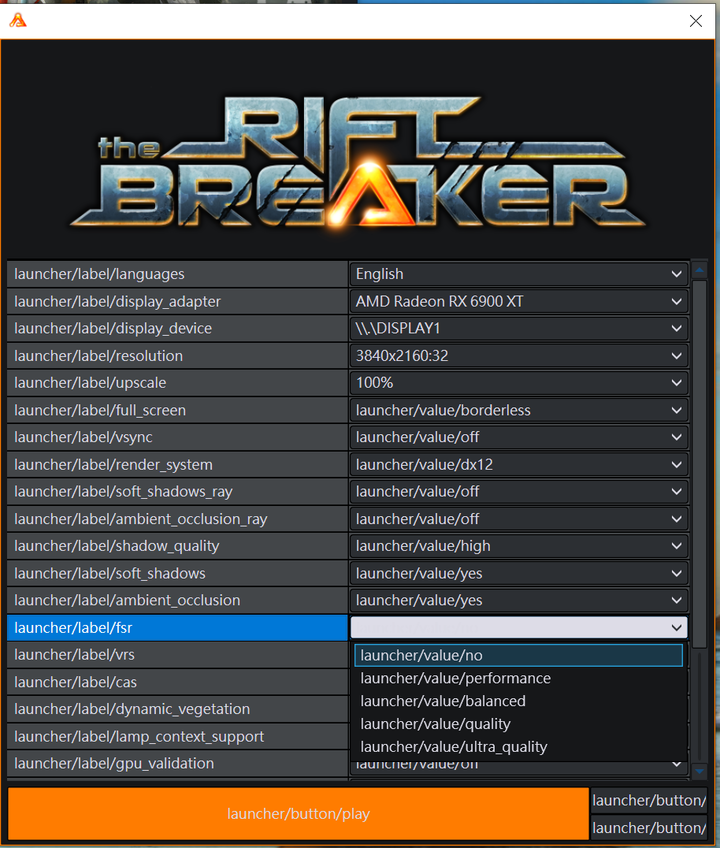
Task: Select the launcher/label/languages row label
Action: [177, 274]
